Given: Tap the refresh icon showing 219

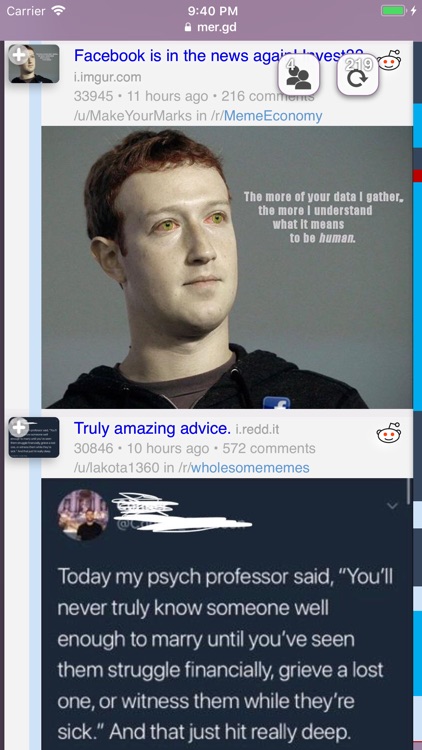Looking at the screenshot, I should pos(357,75).
